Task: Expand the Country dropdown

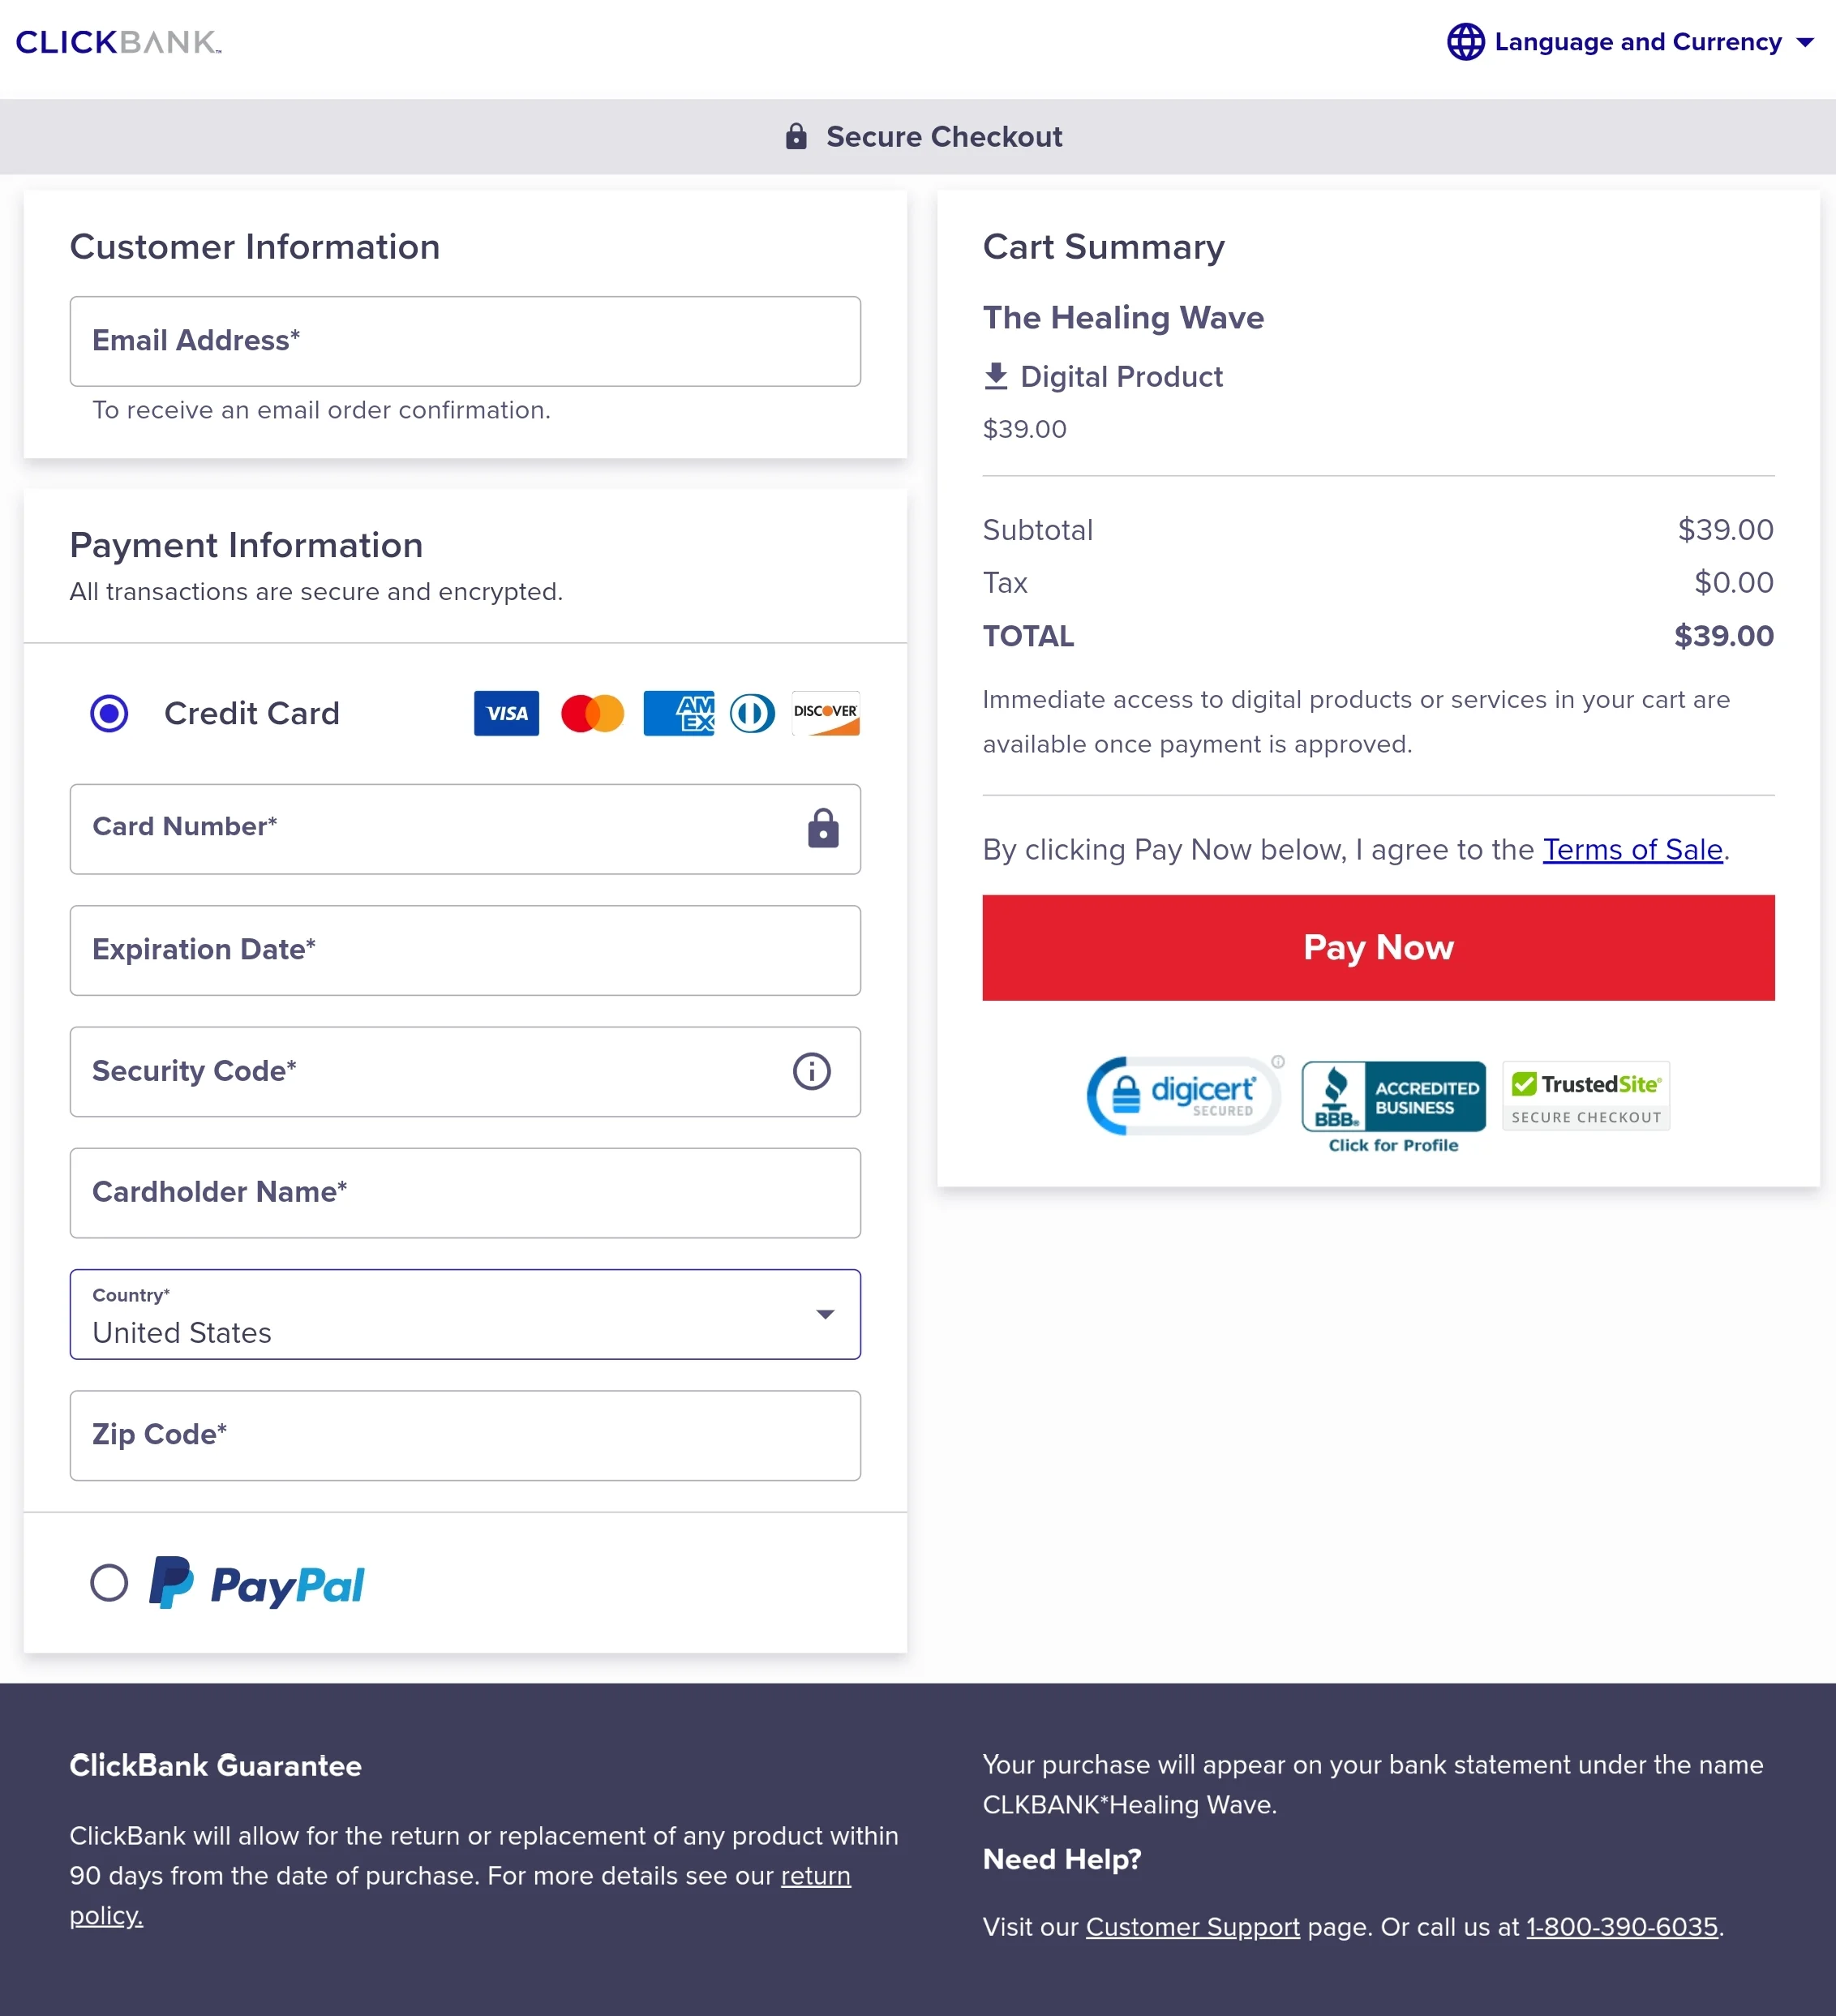Action: pyautogui.click(x=465, y=1314)
